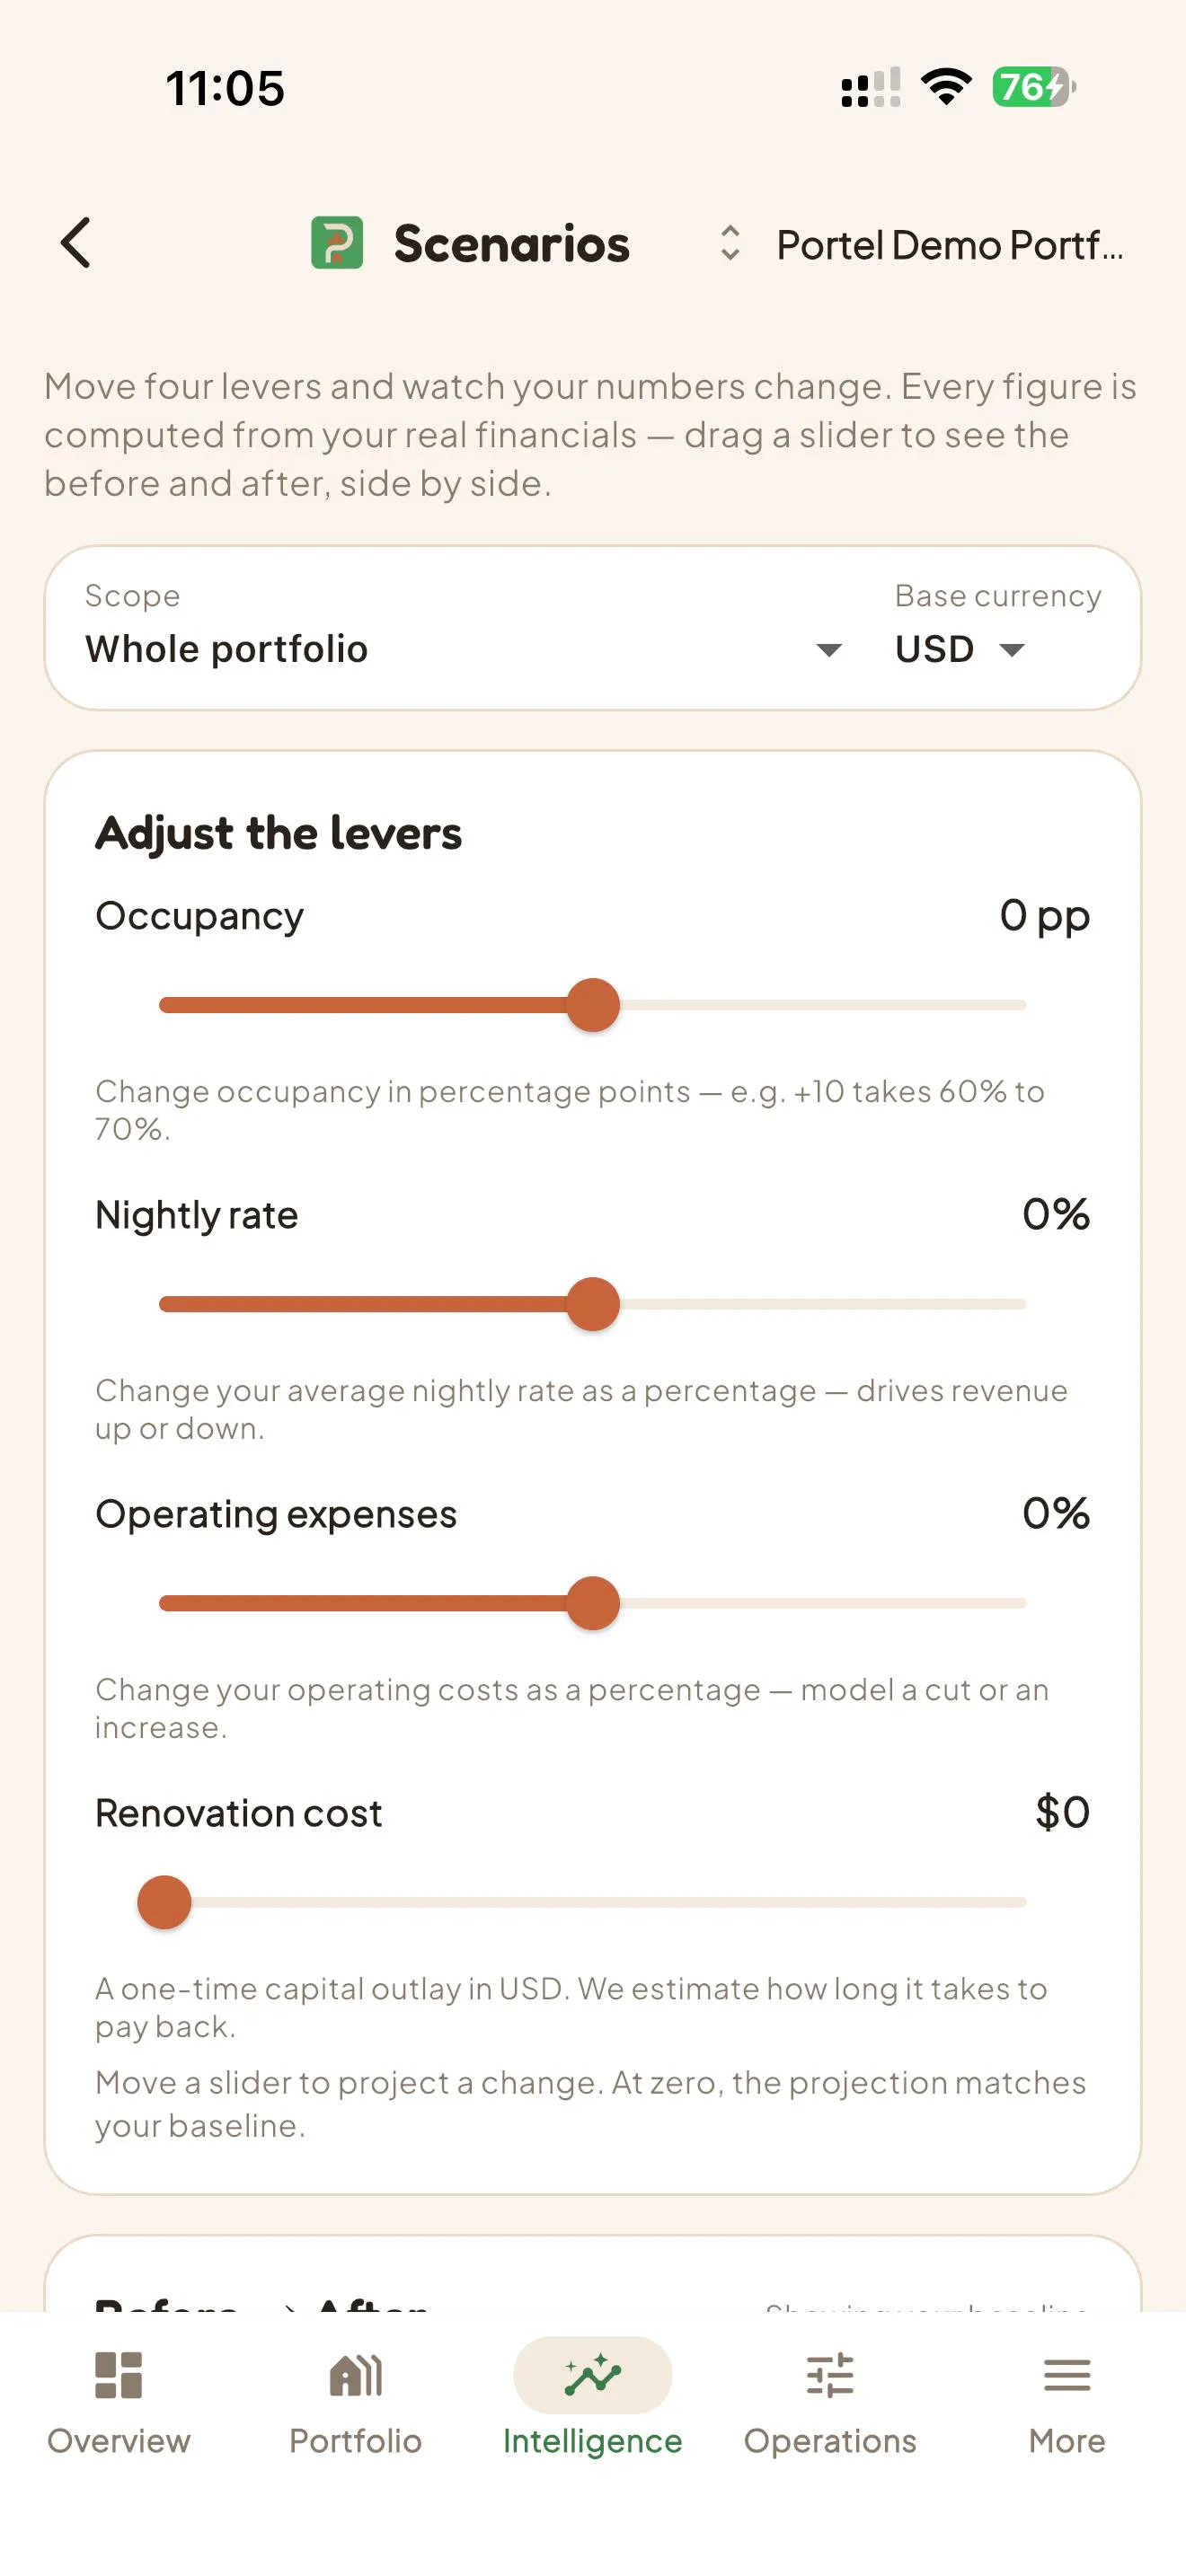The height and width of the screenshot is (2576, 1186).
Task: Open the More hamburger menu icon
Action: pos(1066,2374)
